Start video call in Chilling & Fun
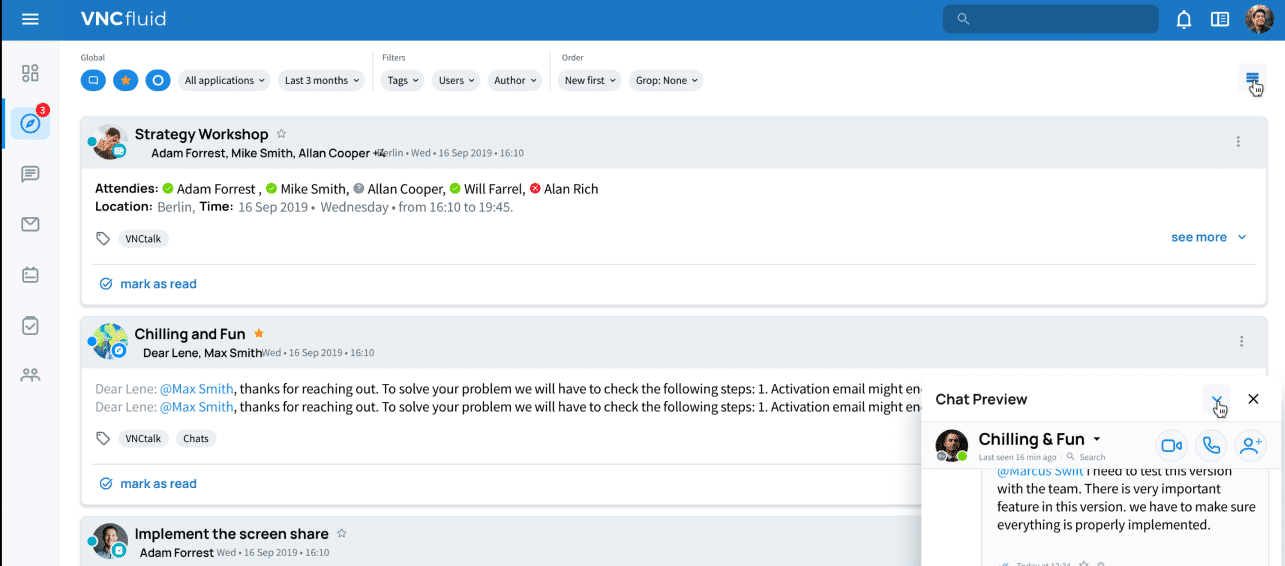Screen dimensions: 1285x566 (1171, 446)
